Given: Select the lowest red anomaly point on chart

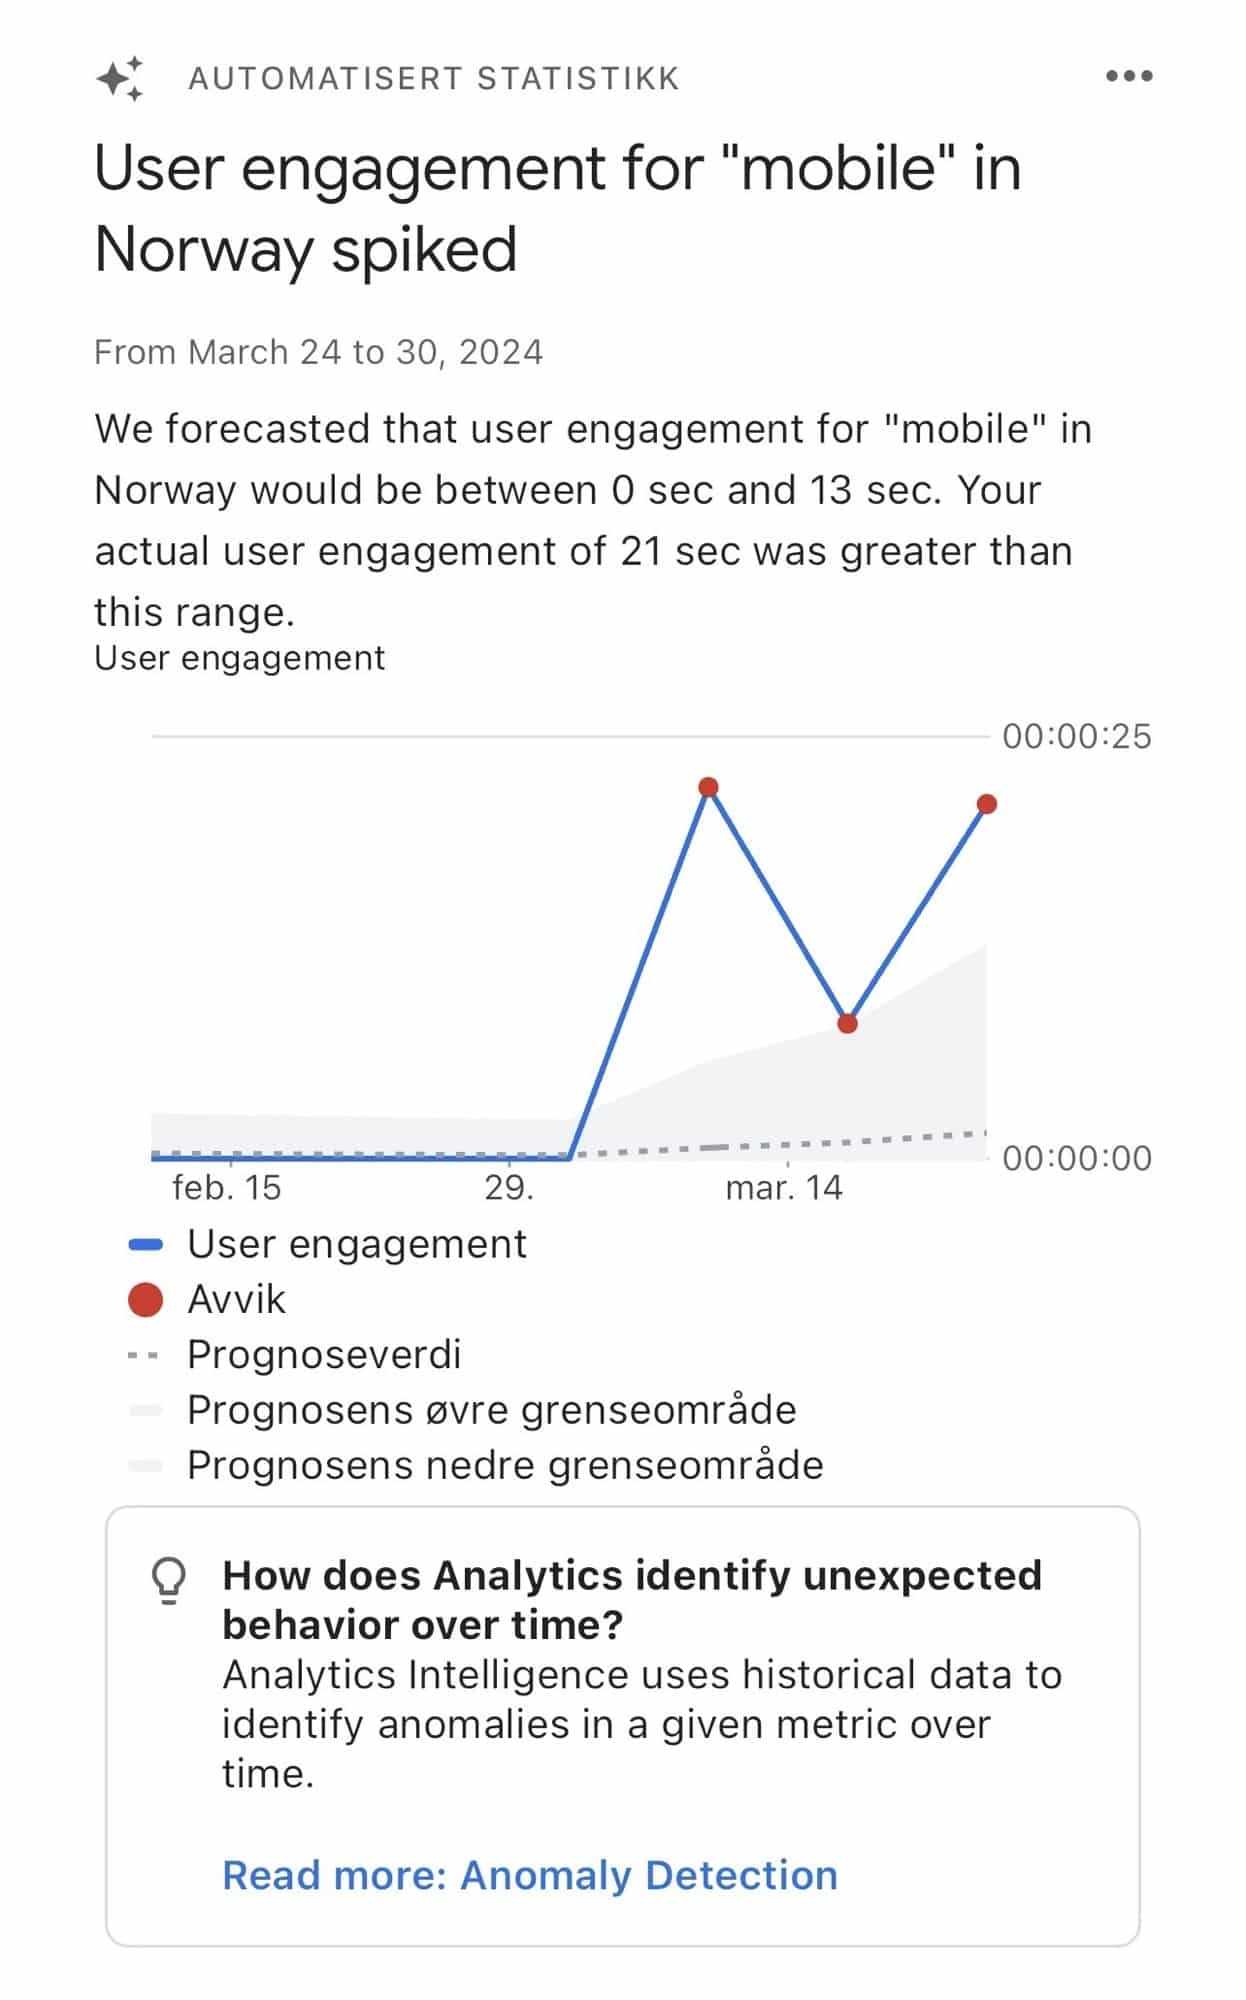Looking at the screenshot, I should click(x=847, y=1023).
